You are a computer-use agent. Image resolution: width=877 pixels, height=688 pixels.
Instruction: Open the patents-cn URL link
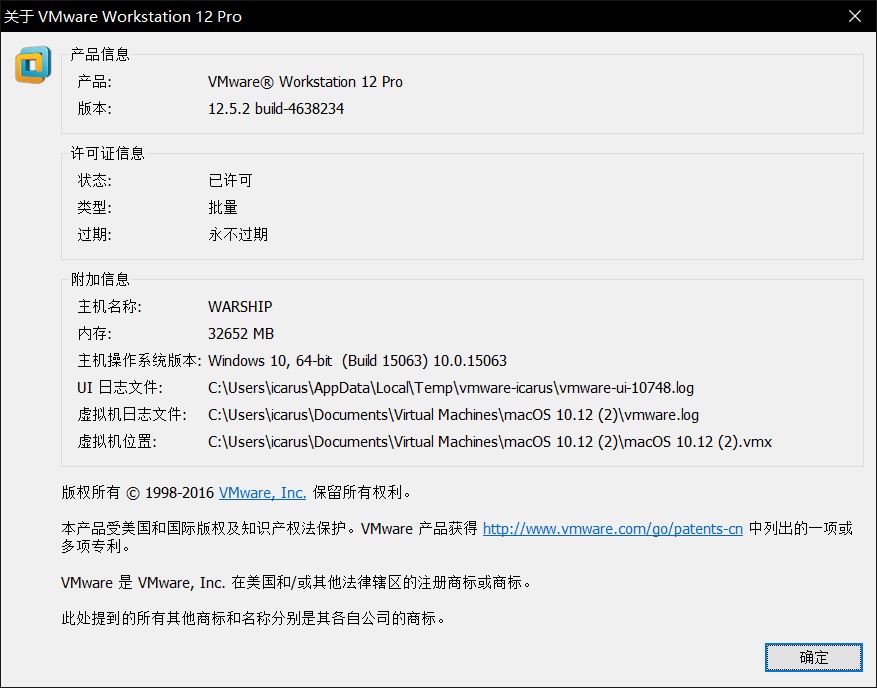[x=612, y=529]
